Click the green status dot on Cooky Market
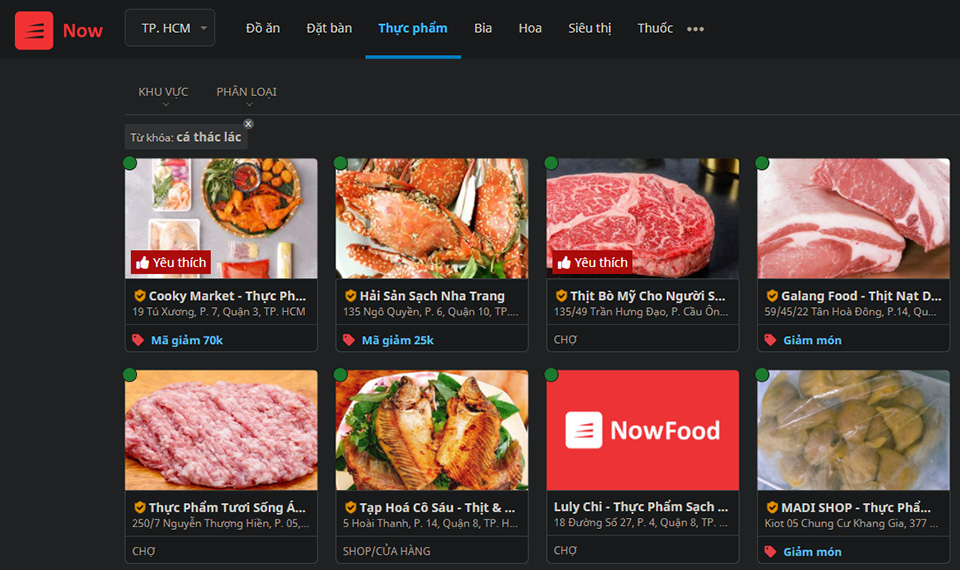The width and height of the screenshot is (960, 570). point(130,163)
